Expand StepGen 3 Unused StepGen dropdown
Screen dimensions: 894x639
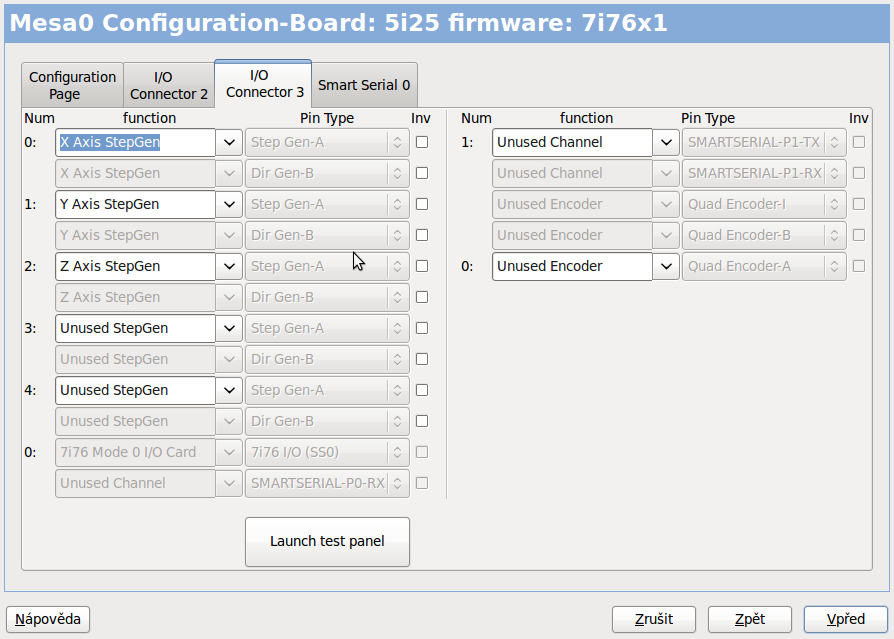pyautogui.click(x=229, y=329)
